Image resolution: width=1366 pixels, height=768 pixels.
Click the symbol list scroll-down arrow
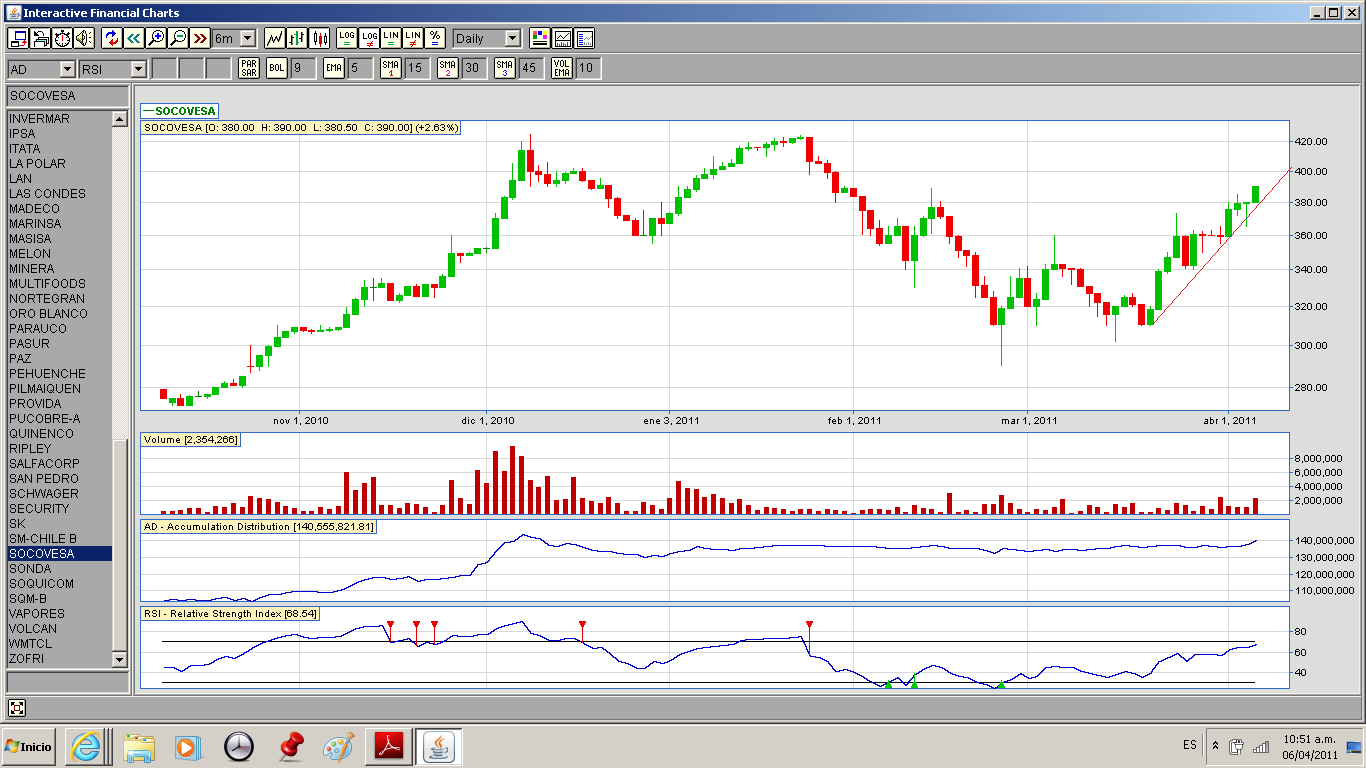tap(120, 660)
